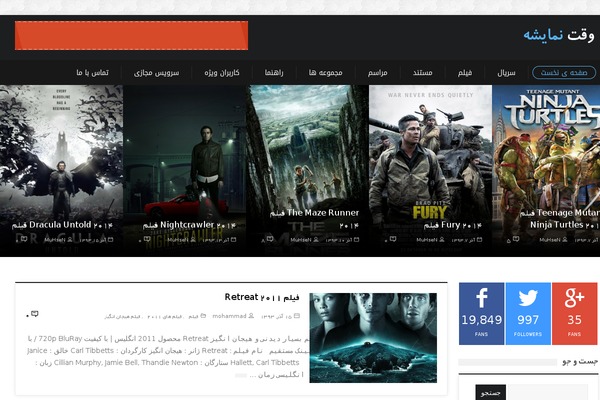Image resolution: width=600 pixels, height=400 pixels.
Task: Click user icon beside MuHseN on Fury
Action: pyautogui.click(x=442, y=240)
